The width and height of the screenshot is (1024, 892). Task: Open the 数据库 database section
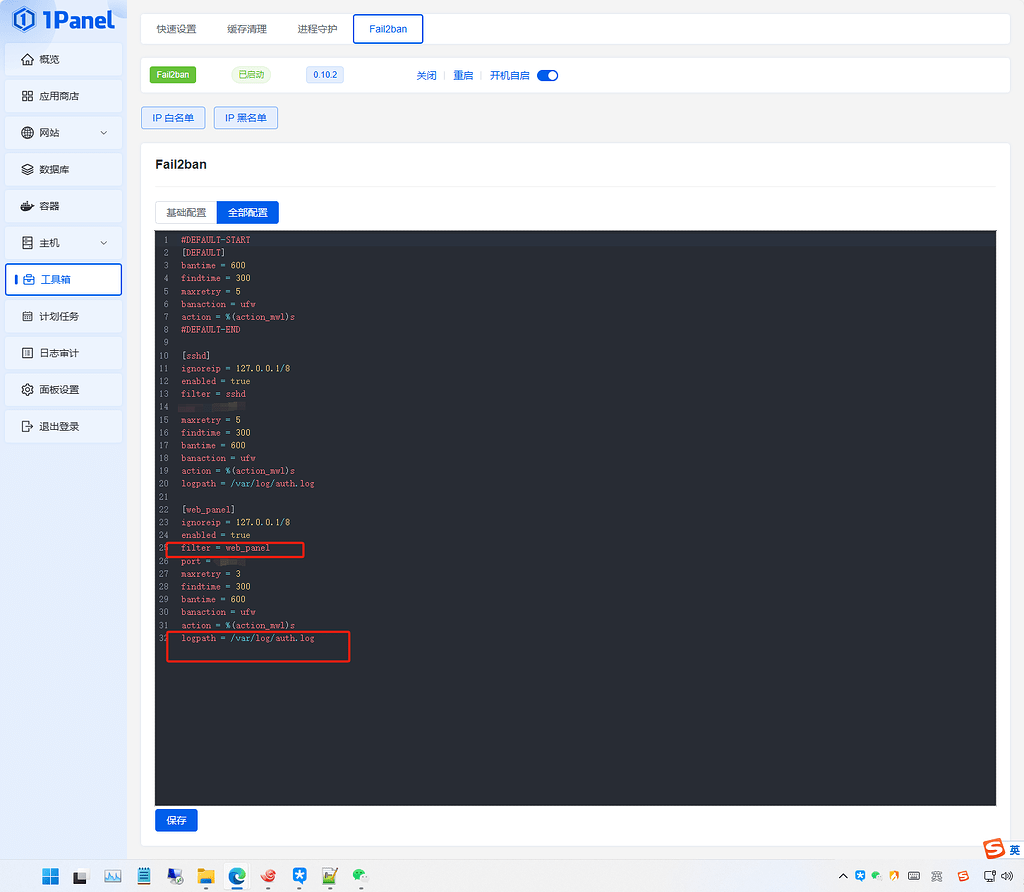tap(63, 169)
